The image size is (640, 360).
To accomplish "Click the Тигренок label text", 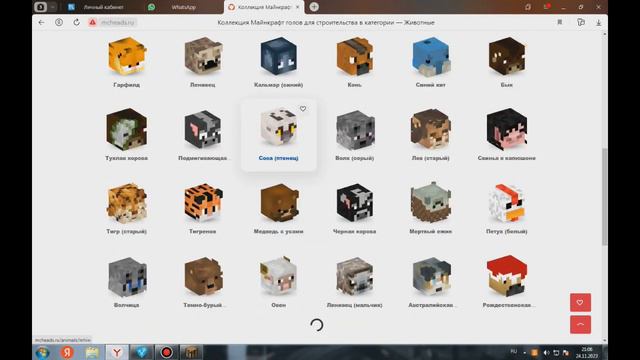I will click(x=203, y=231).
